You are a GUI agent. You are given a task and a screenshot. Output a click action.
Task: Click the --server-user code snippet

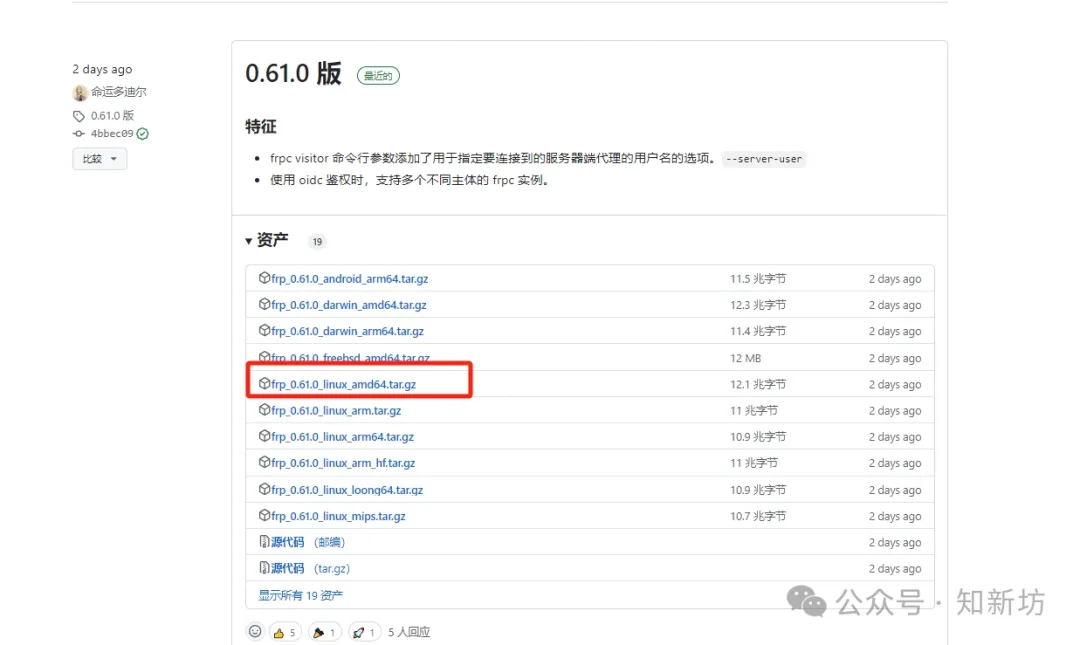tap(764, 158)
